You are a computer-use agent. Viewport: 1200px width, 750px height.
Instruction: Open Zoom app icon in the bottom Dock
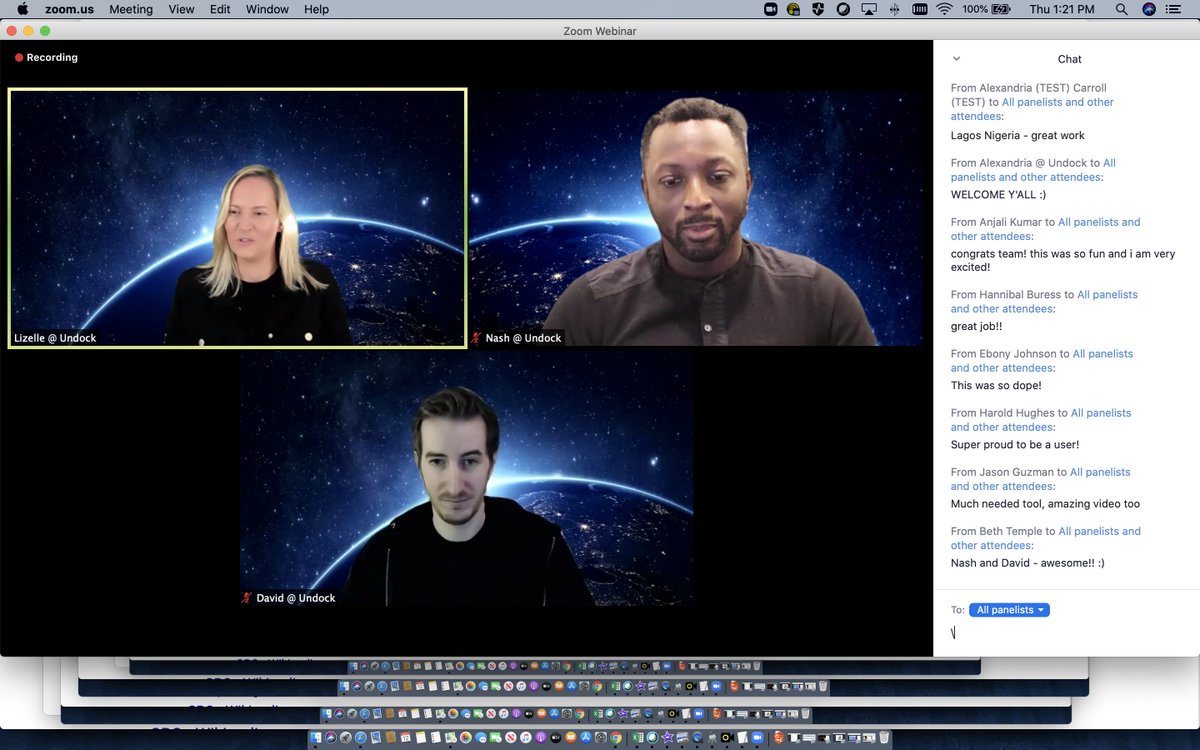756,737
